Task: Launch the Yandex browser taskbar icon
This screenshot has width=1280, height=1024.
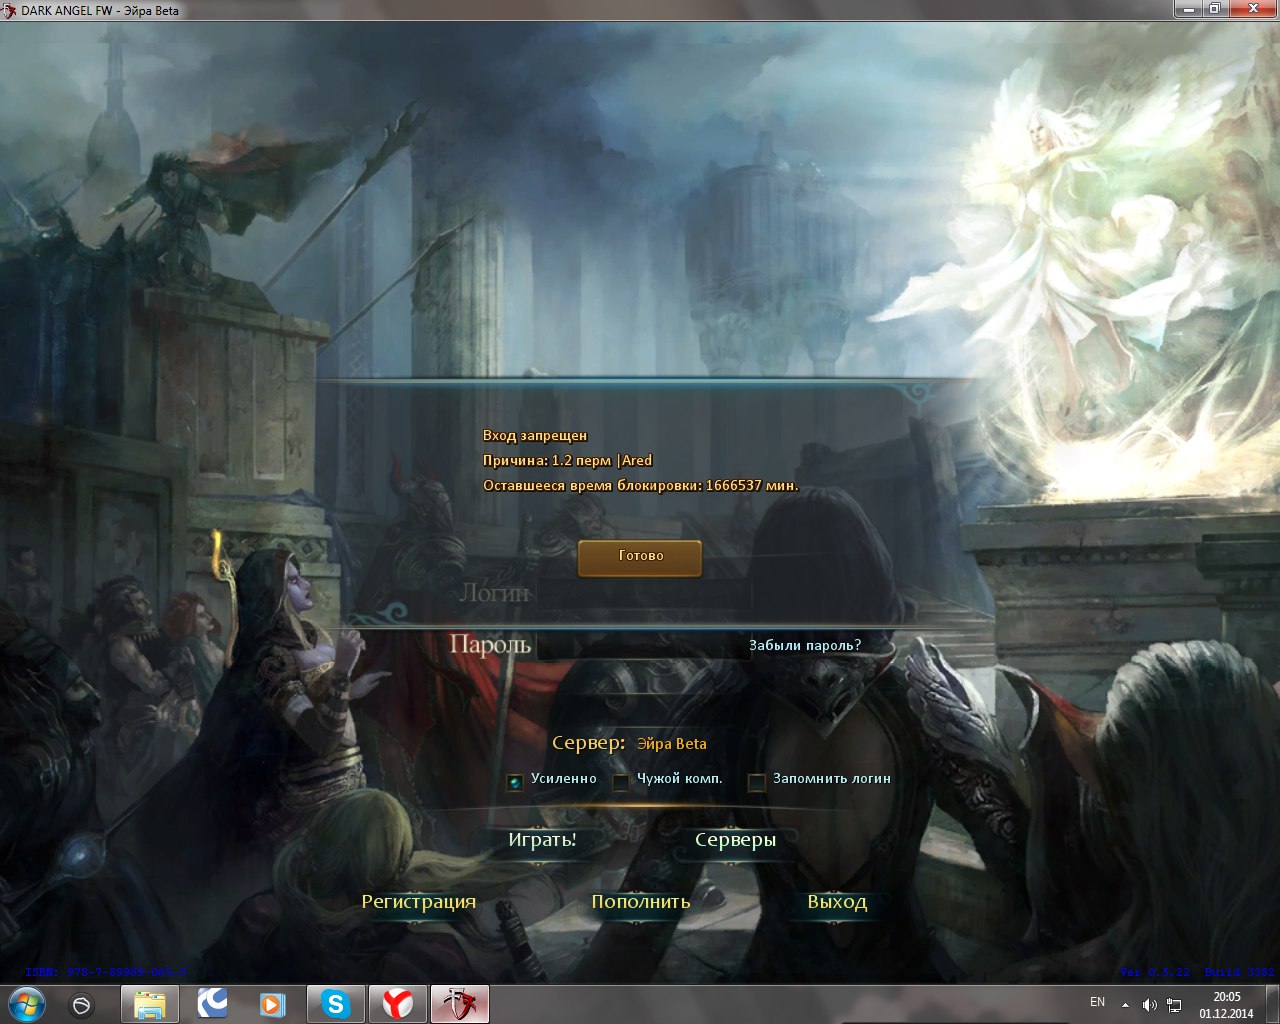Action: pos(398,1004)
